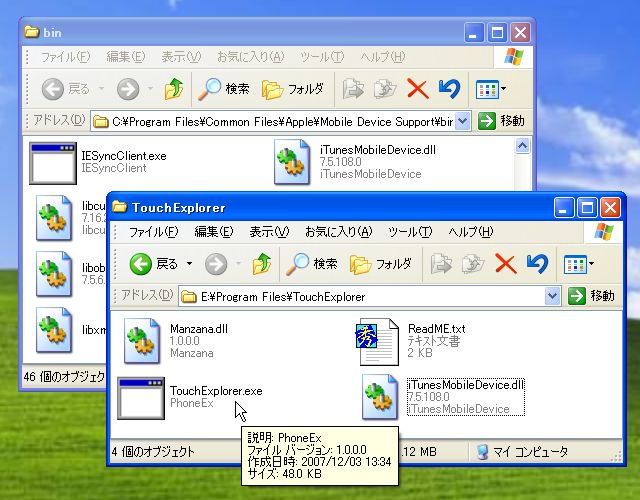Undo last action in bin toolbar
This screenshot has width=640, height=500.
point(449,89)
